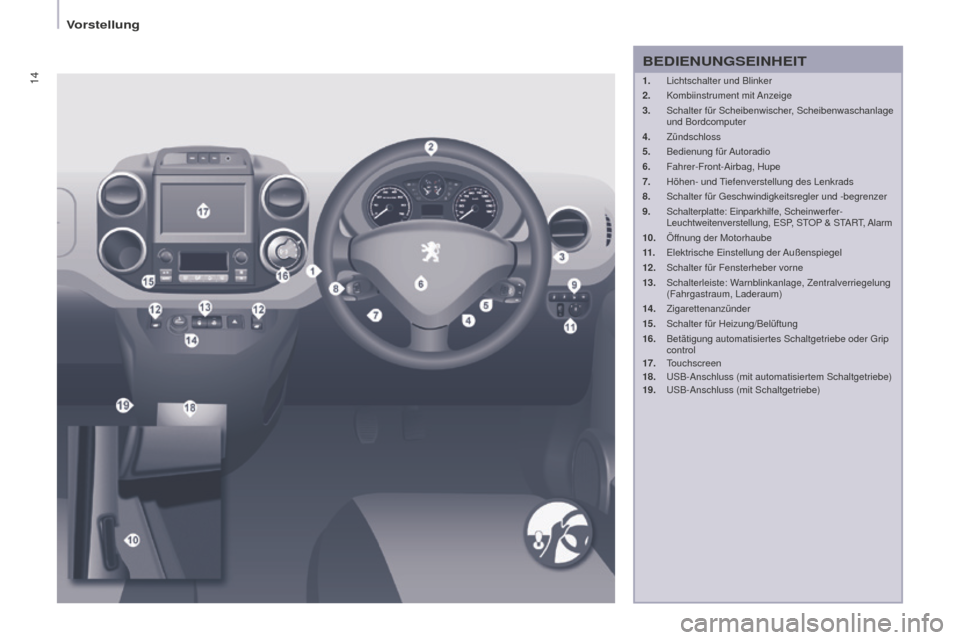The width and height of the screenshot is (960, 640).
Task: Select the line 'Lichtschalter und Blinker'
Action: pyautogui.click(x=719, y=81)
